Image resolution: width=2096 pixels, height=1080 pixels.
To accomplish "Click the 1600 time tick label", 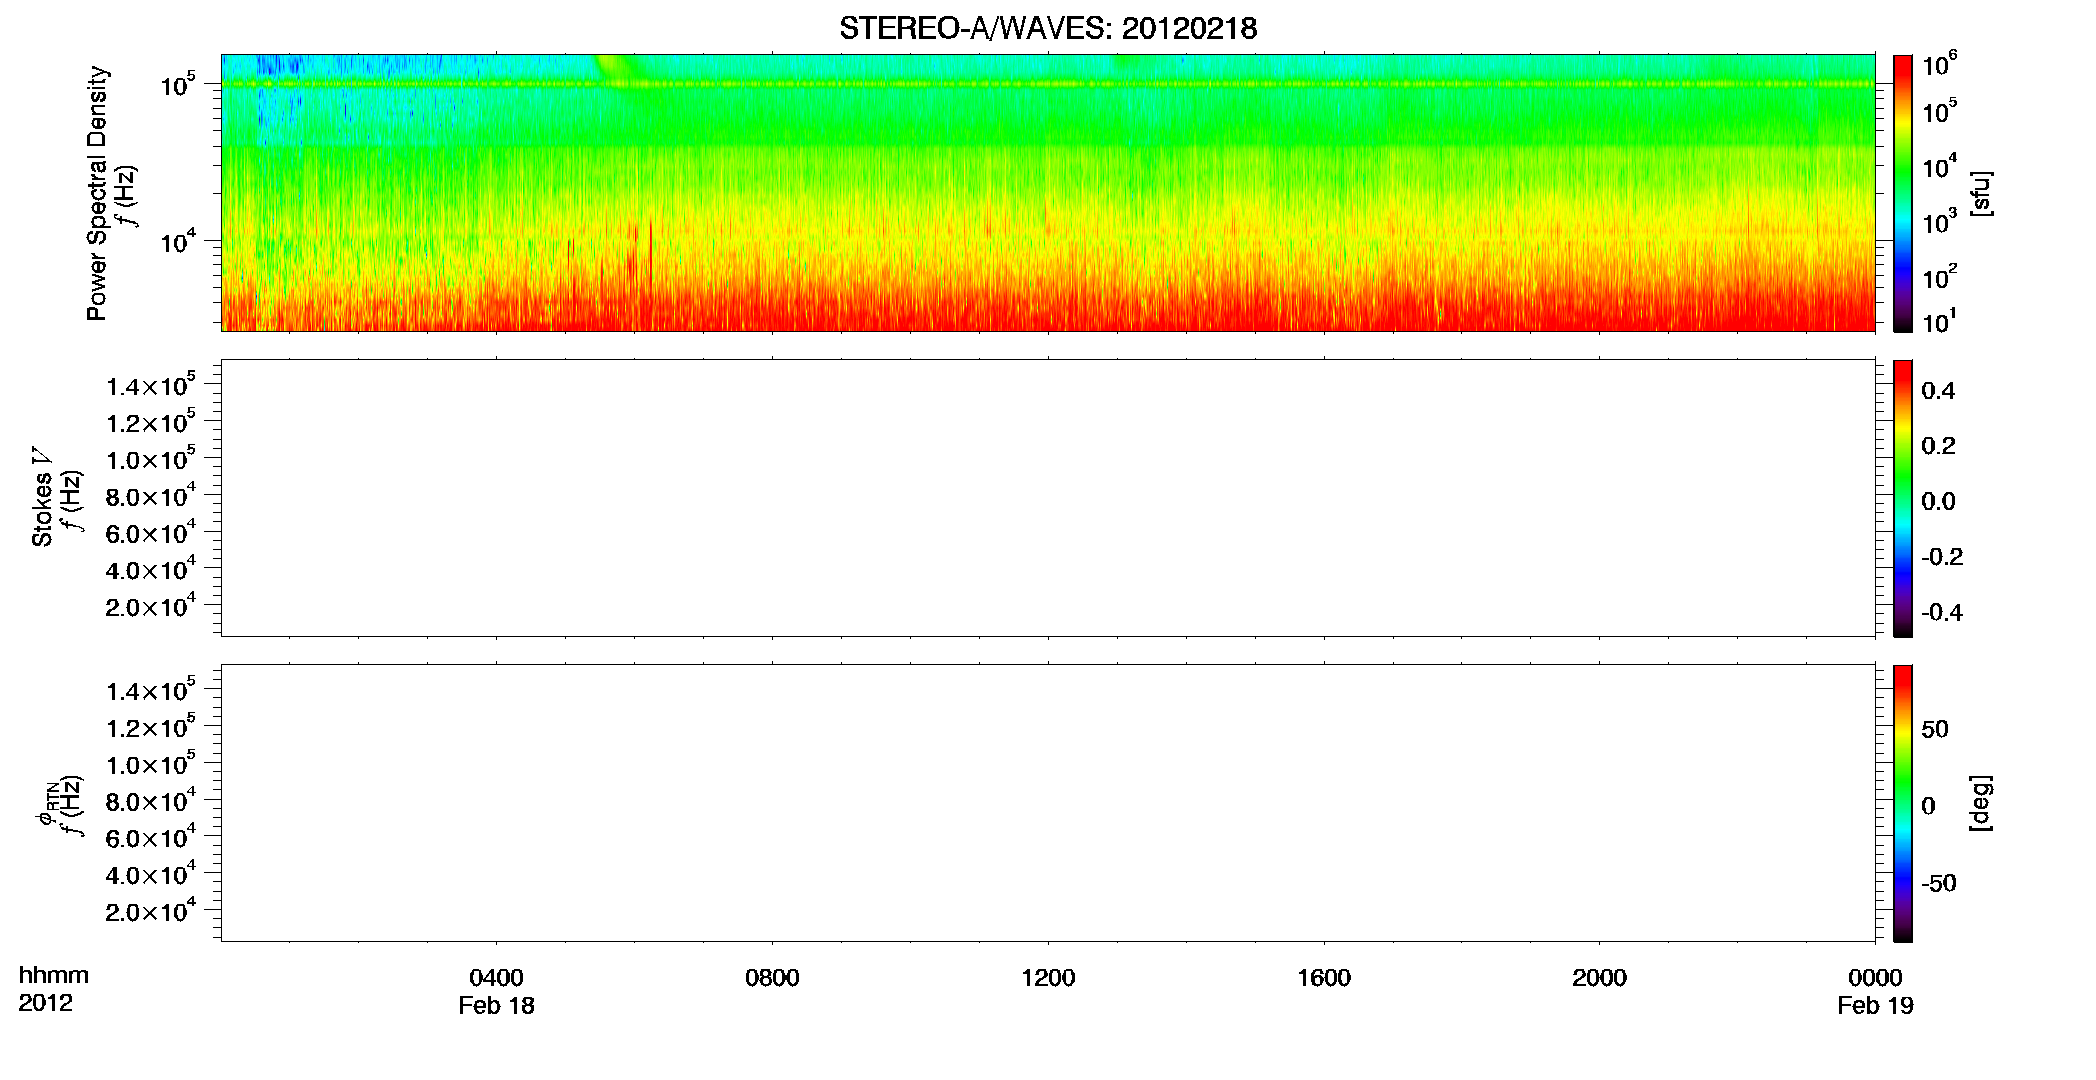I will tap(1324, 978).
